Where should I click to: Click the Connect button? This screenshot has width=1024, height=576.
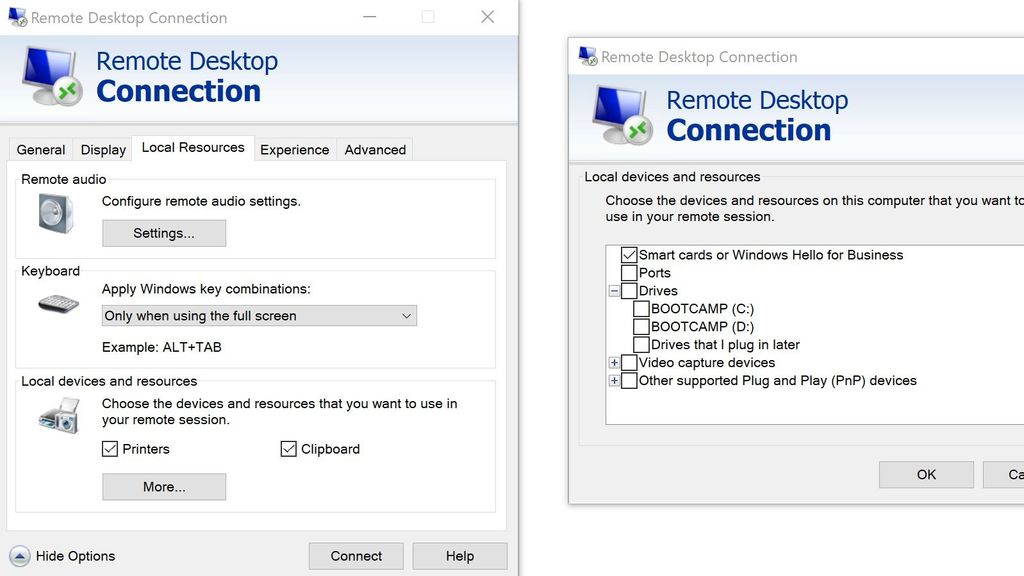click(356, 556)
